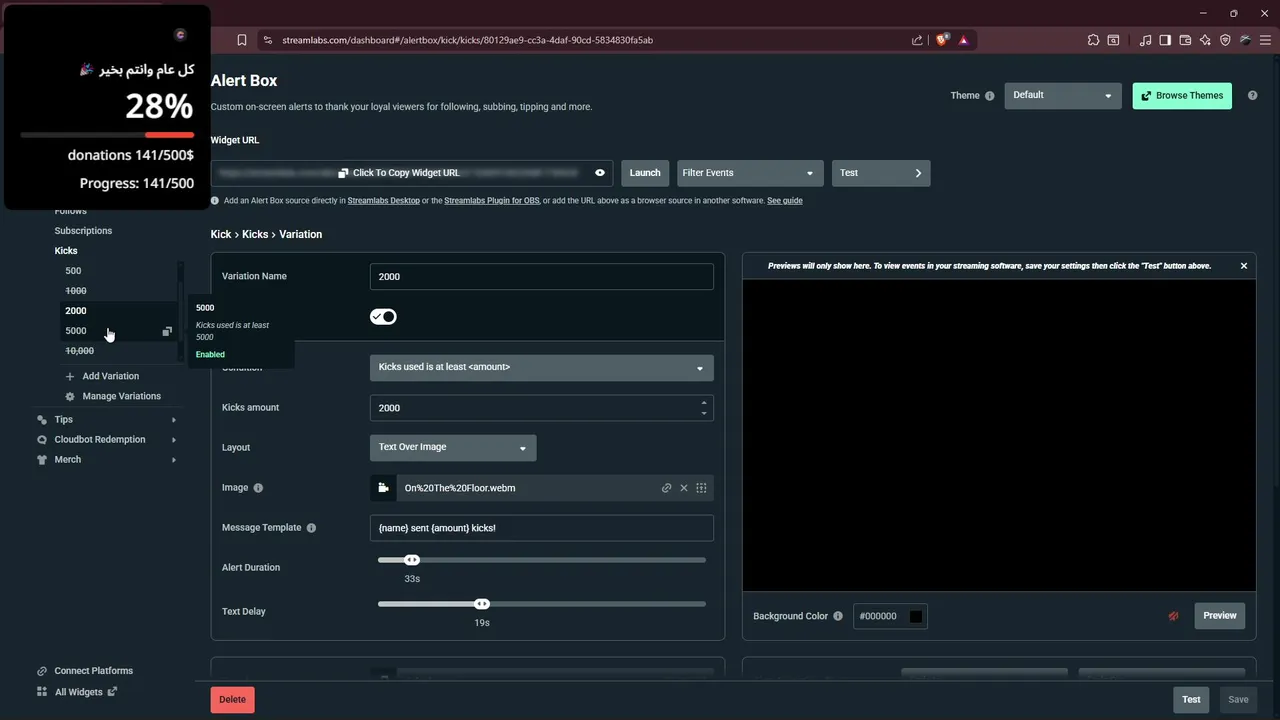1280x720 pixels.
Task: Open the Streamlabs Desktop link
Action: coord(384,201)
